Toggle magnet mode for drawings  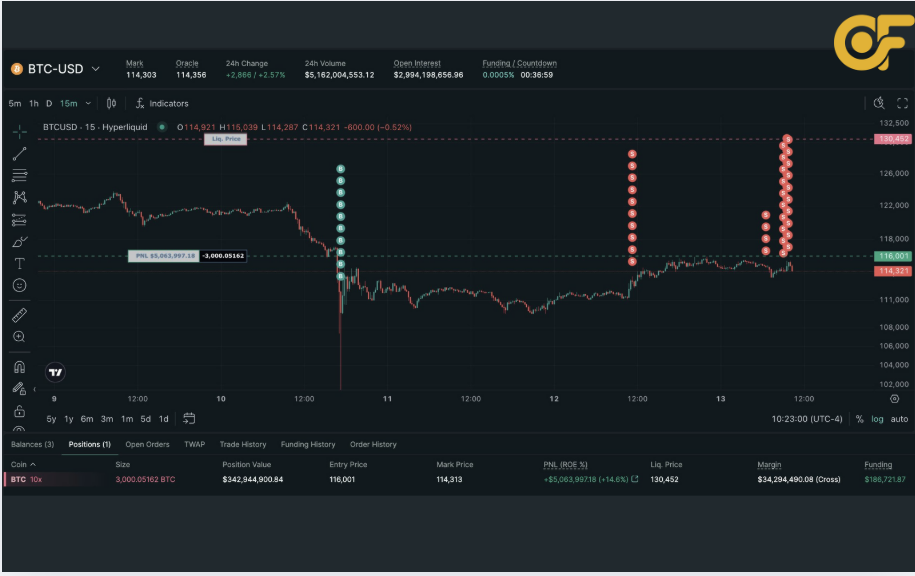coord(19,367)
